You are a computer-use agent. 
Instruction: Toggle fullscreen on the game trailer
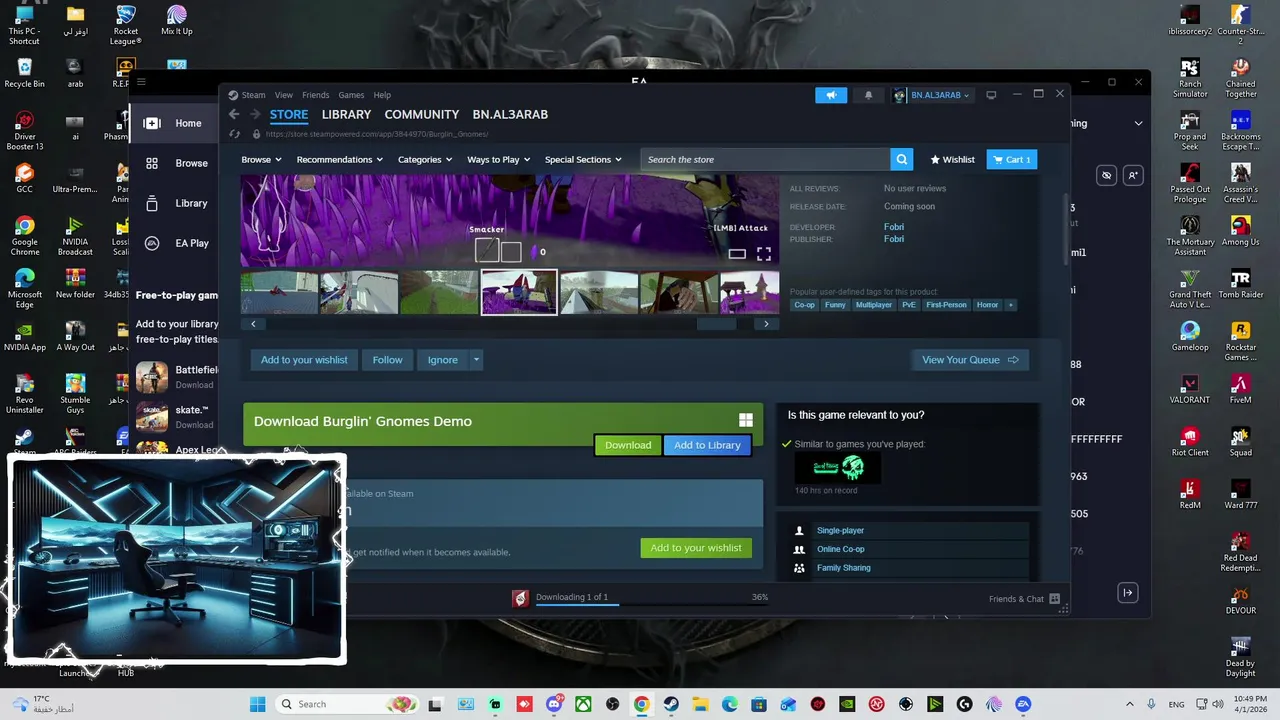(764, 254)
